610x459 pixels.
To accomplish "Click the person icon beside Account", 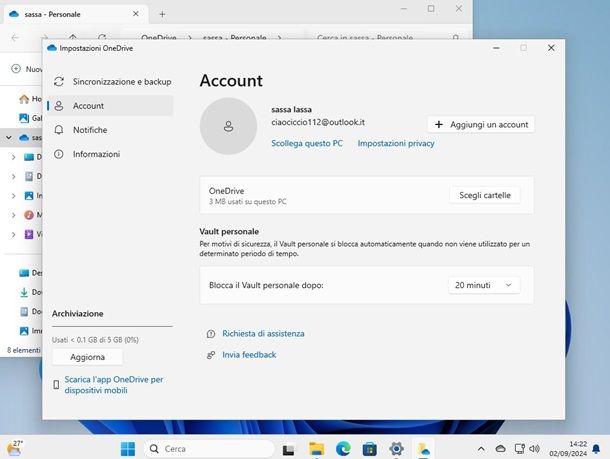I will (x=59, y=106).
